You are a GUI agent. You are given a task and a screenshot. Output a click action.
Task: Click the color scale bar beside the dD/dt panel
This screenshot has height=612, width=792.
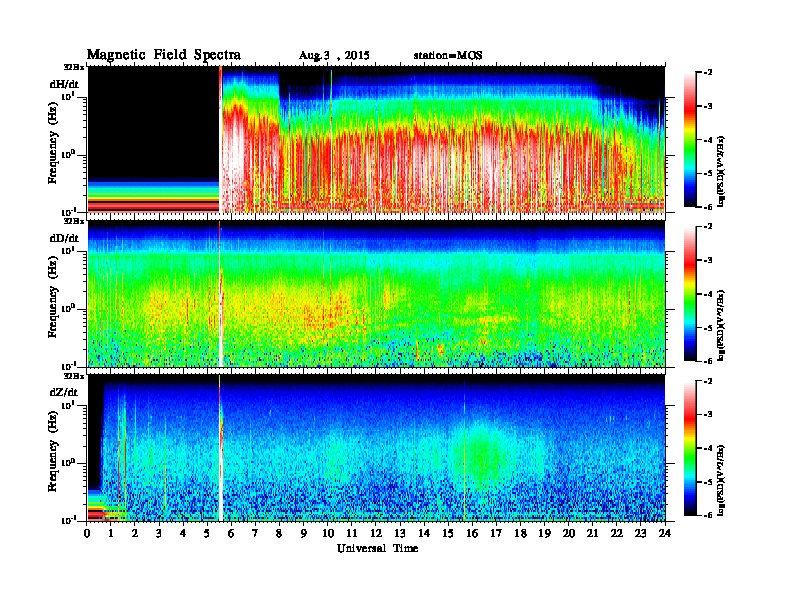690,293
